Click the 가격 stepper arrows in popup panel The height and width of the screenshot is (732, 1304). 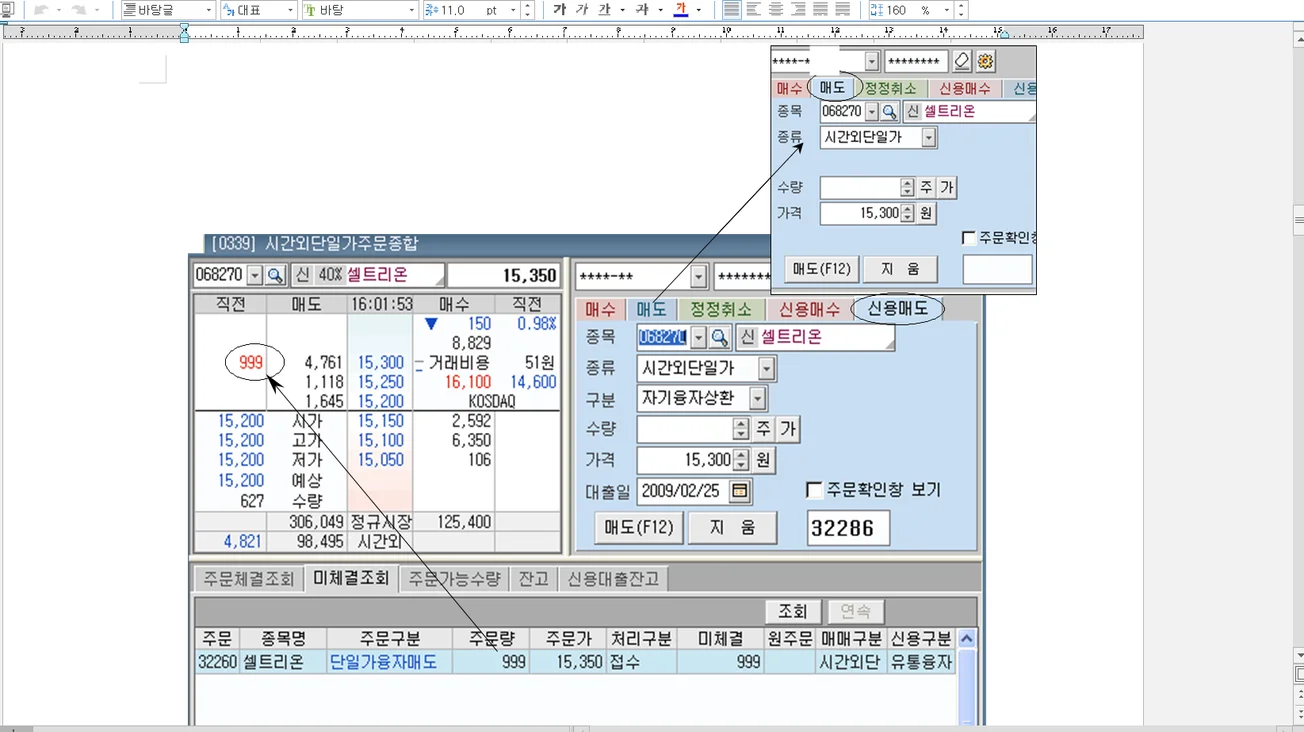pos(908,213)
